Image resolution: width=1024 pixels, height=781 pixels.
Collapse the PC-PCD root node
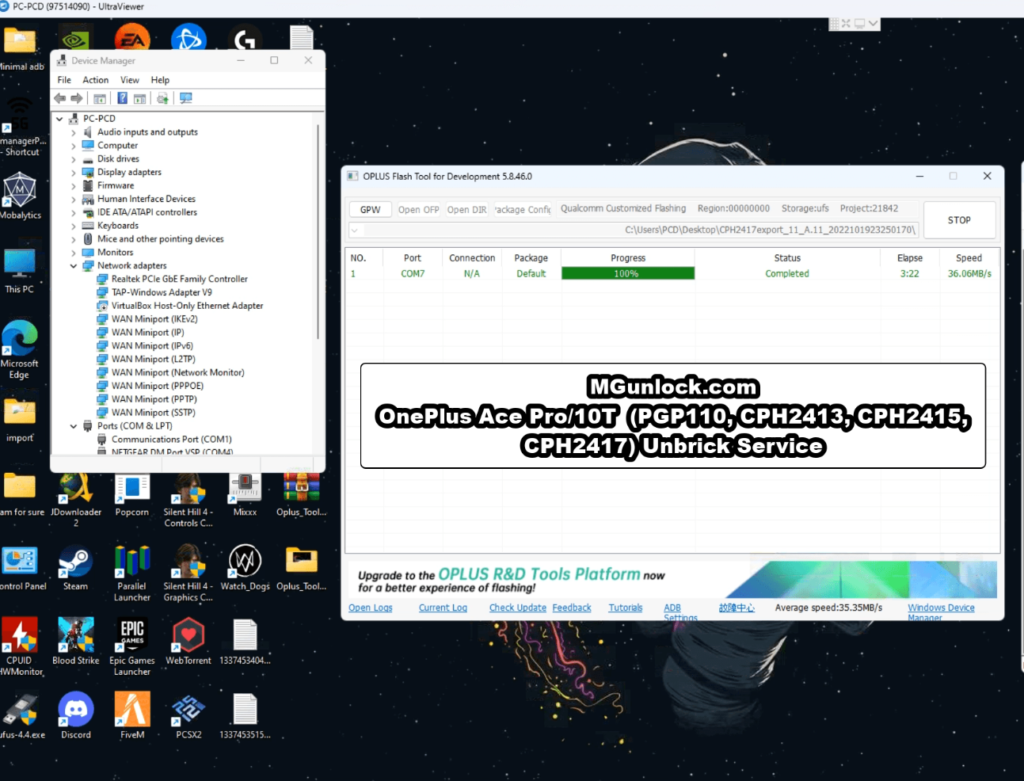pyautogui.click(x=59, y=119)
